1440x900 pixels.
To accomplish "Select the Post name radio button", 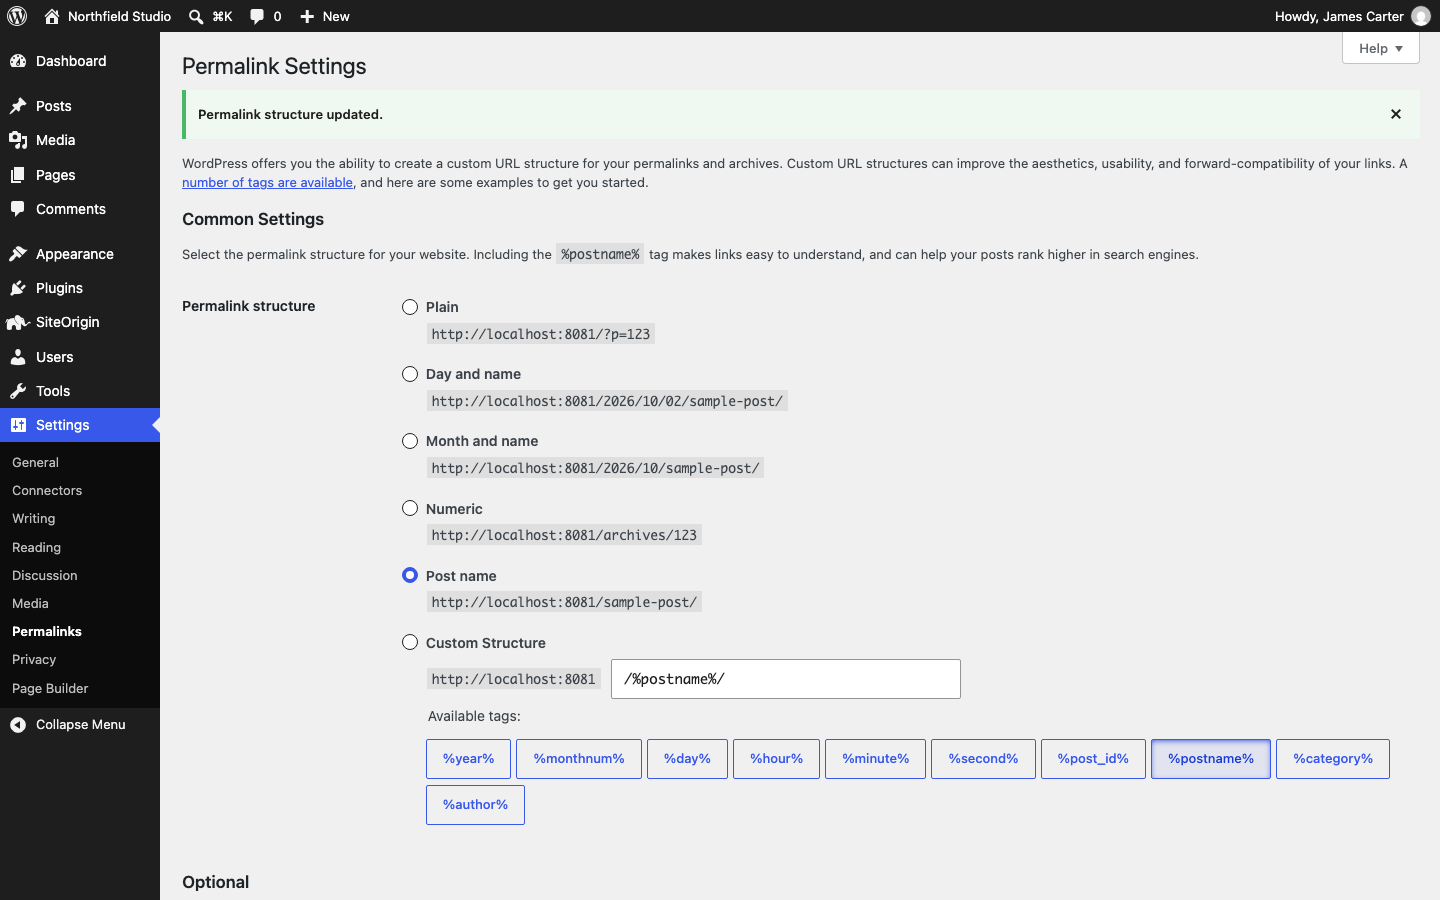I will click(410, 575).
